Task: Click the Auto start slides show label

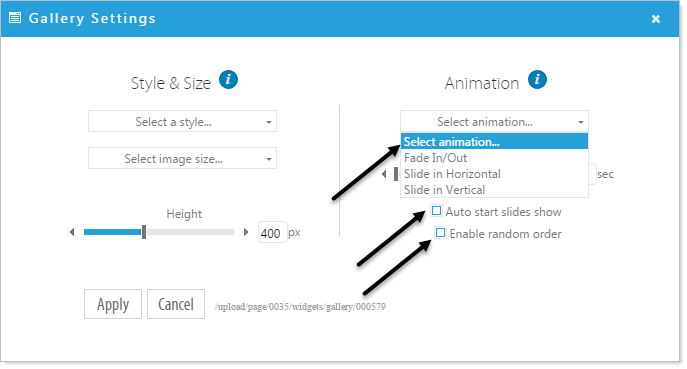Action: tap(503, 212)
